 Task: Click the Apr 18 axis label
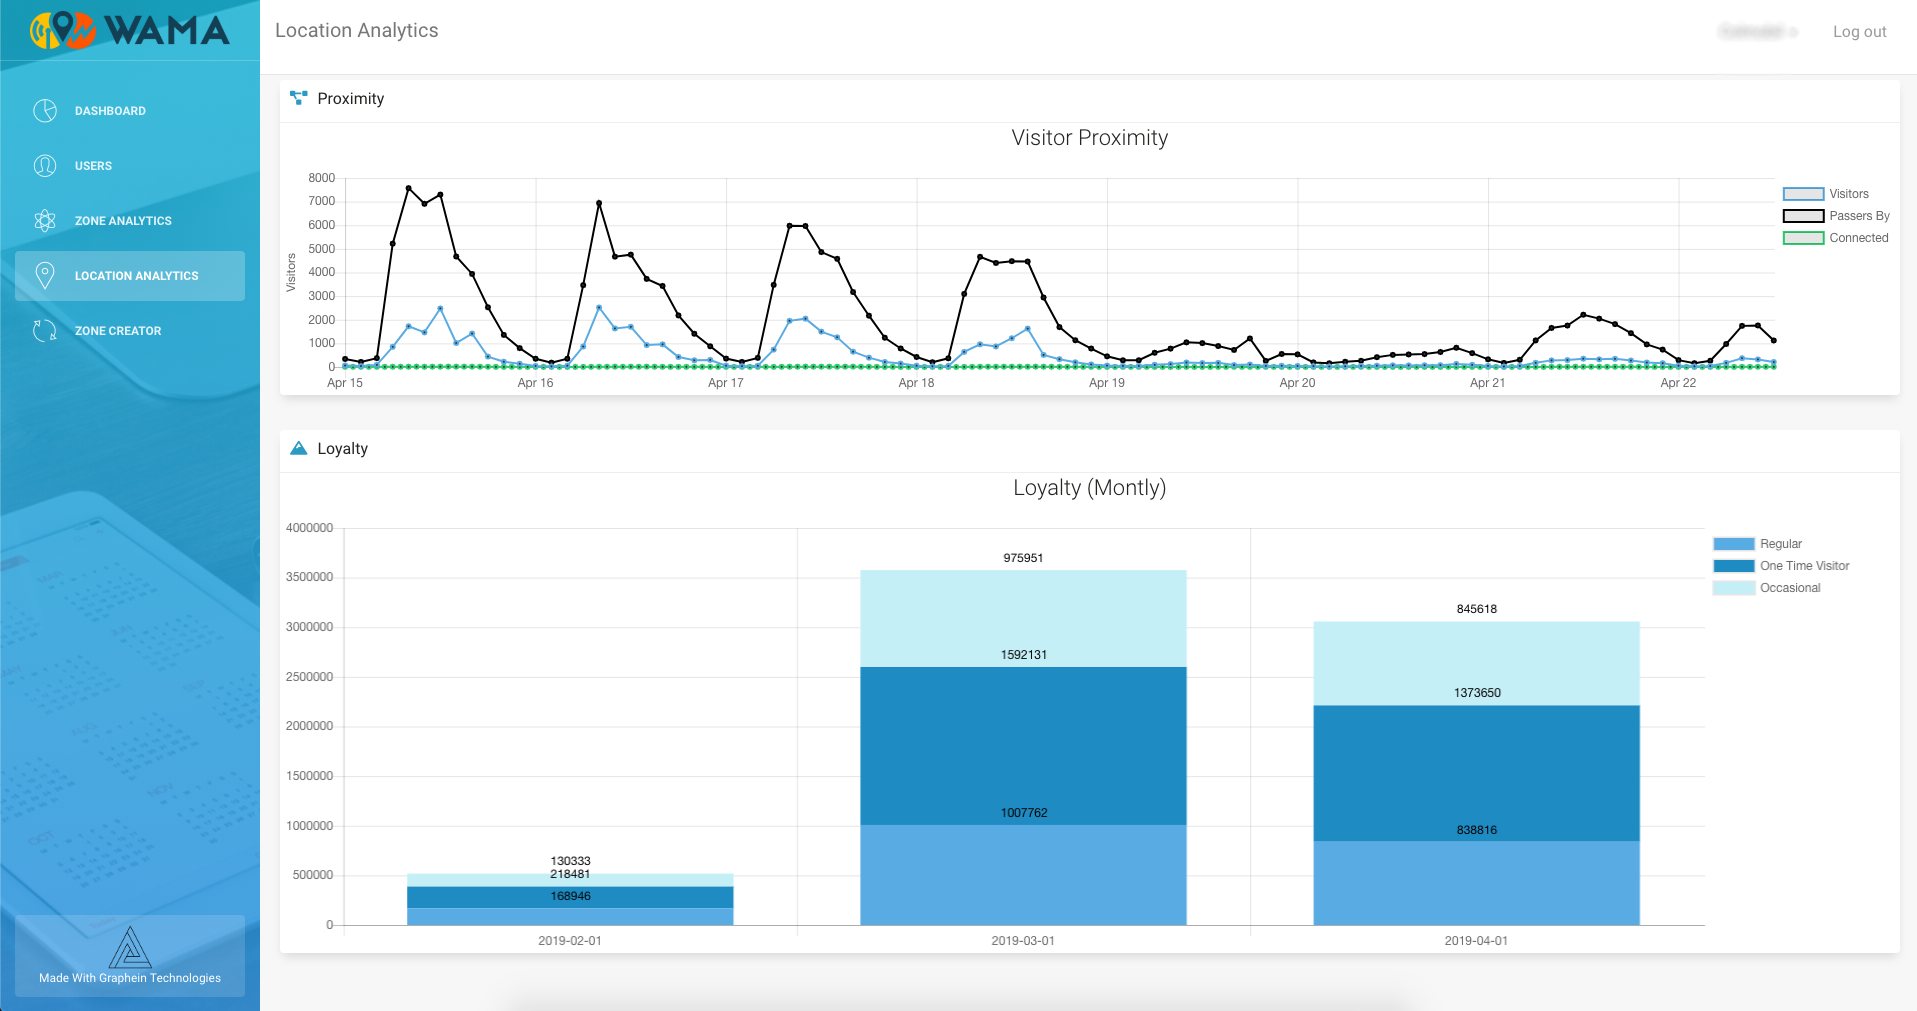click(x=916, y=383)
